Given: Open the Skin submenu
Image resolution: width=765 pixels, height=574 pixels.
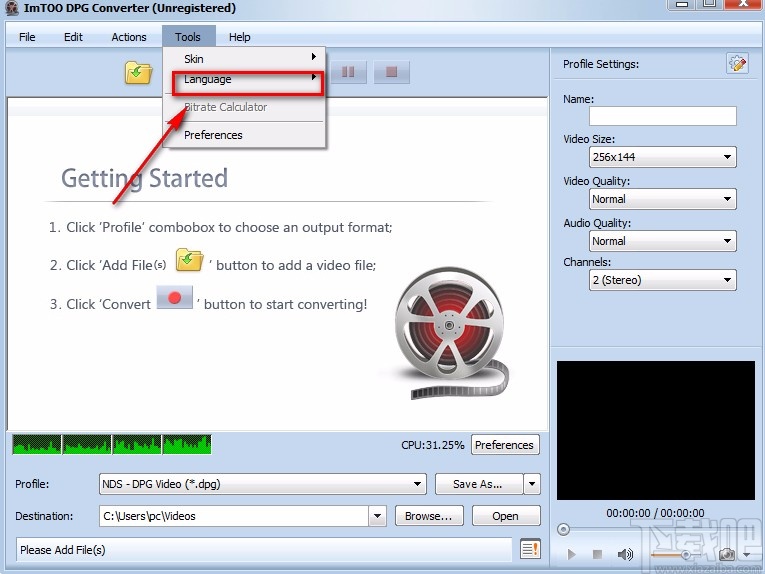Looking at the screenshot, I should coord(246,59).
